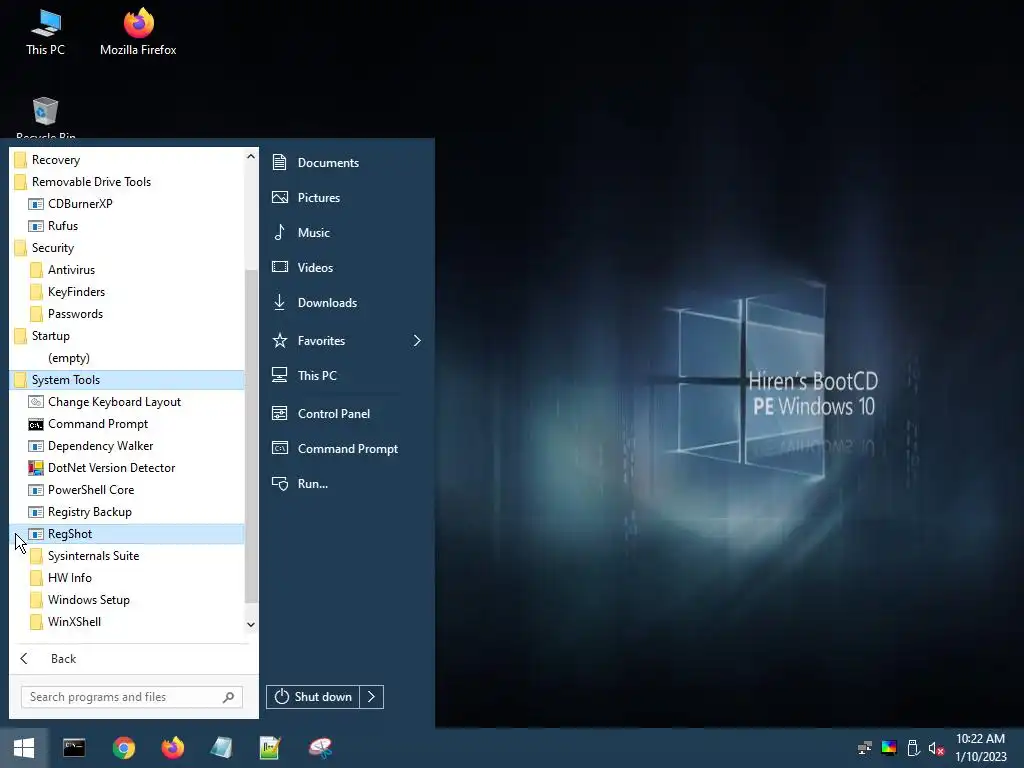Viewport: 1024px width, 768px height.
Task: Launch RegShot
Action: pyautogui.click(x=127, y=534)
